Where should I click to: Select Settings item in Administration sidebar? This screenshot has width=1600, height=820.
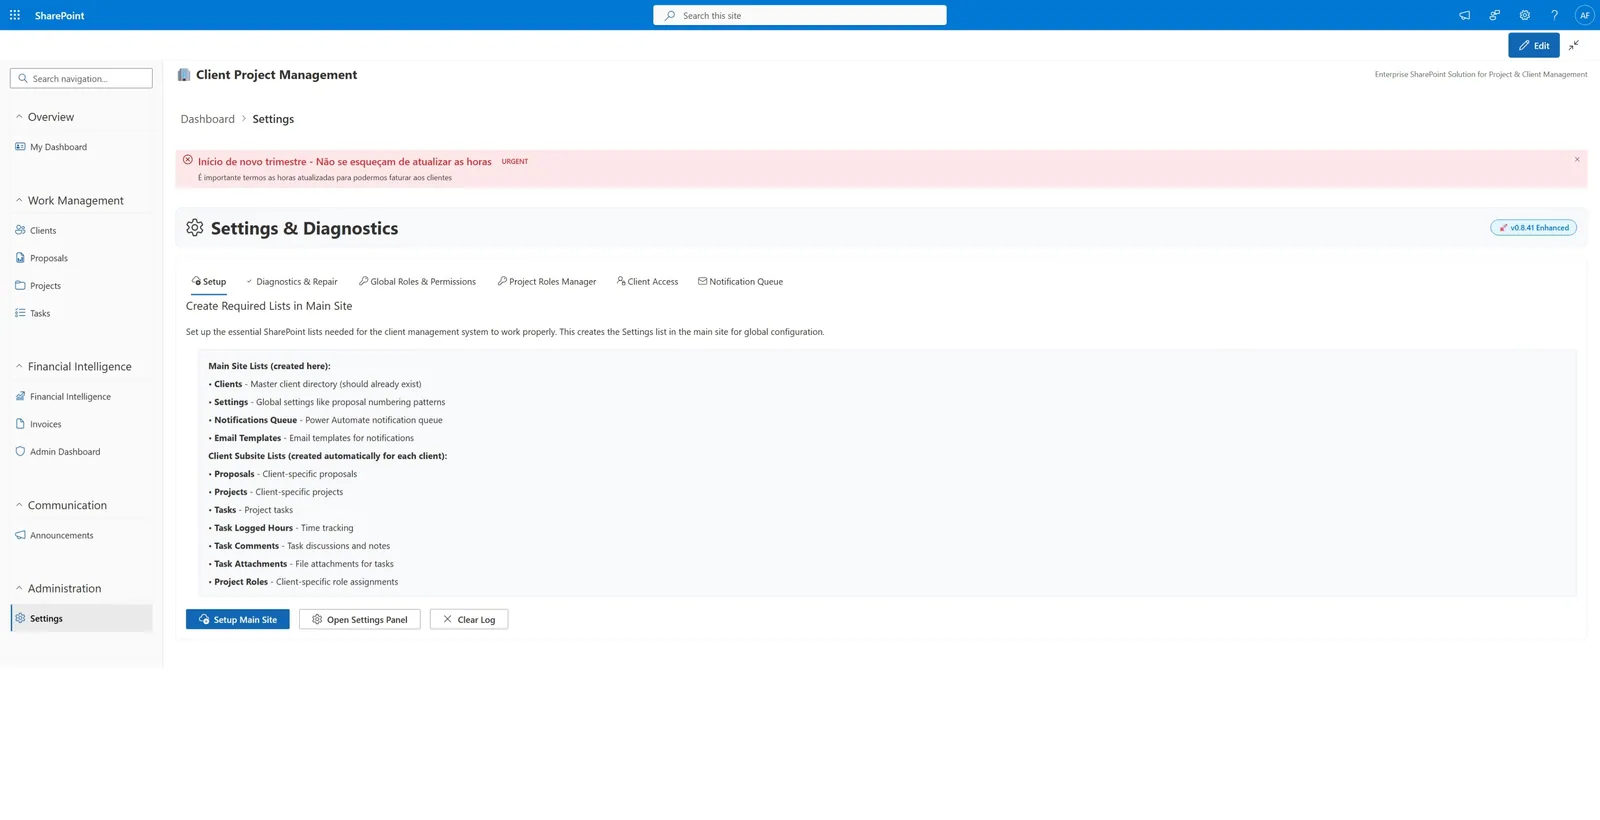click(81, 618)
